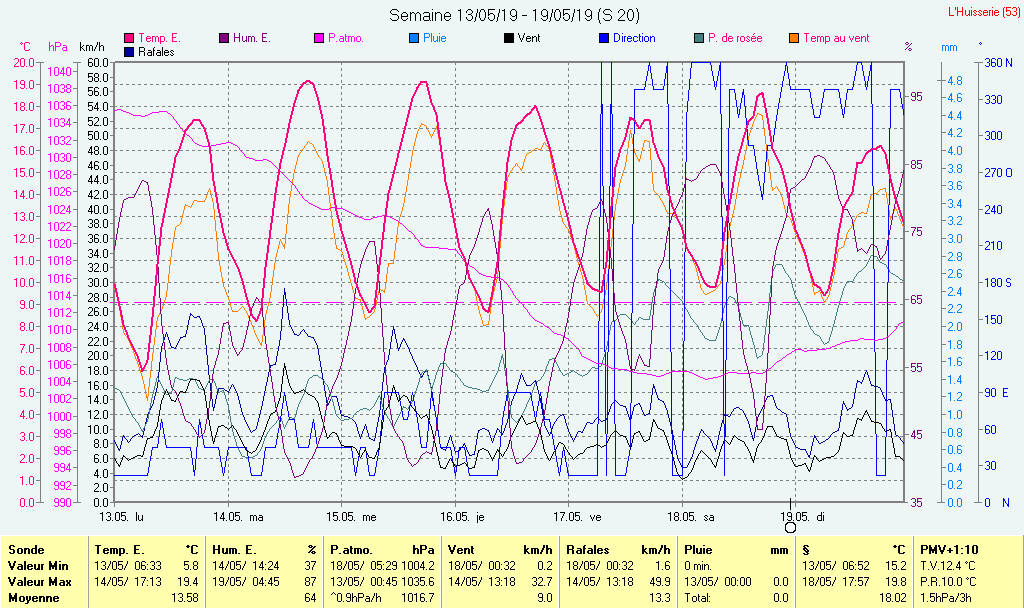Click the station name 'L'Huisserie (53)'
1024x608 pixels.
coord(983,12)
